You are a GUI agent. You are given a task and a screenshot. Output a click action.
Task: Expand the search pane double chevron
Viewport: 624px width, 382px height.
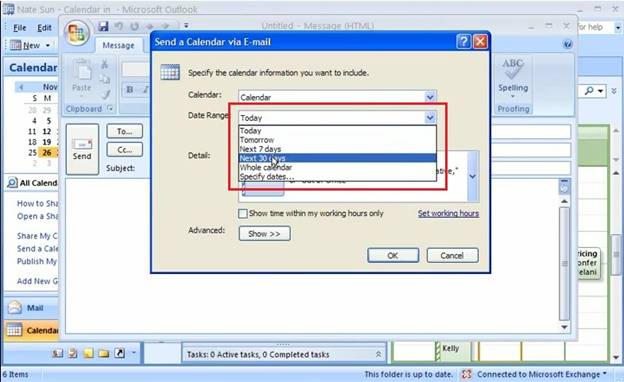[614, 91]
